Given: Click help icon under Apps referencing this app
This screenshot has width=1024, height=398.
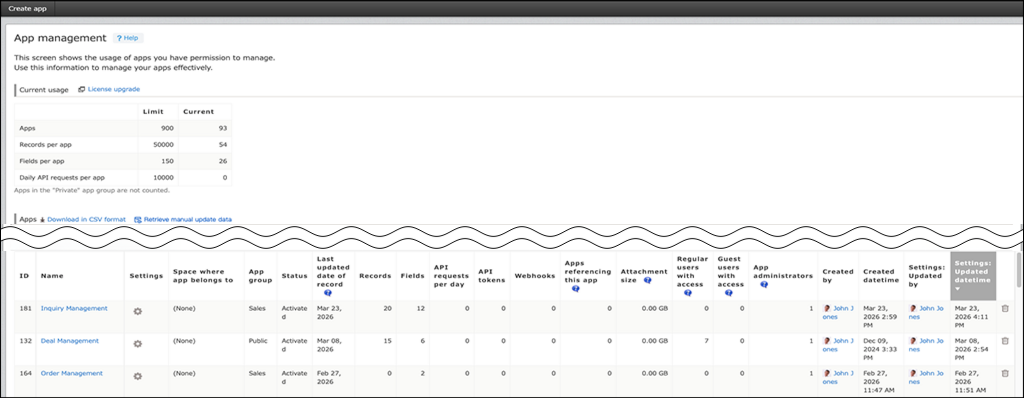Looking at the screenshot, I should [575, 289].
